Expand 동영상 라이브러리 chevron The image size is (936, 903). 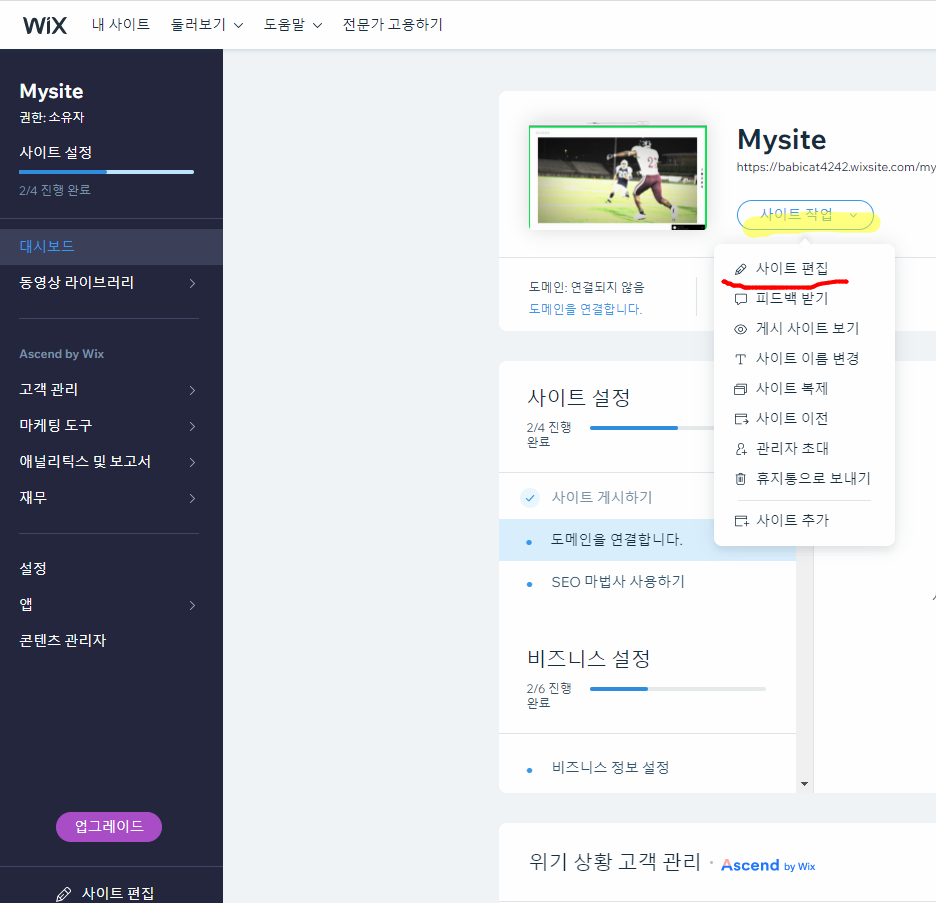(192, 283)
